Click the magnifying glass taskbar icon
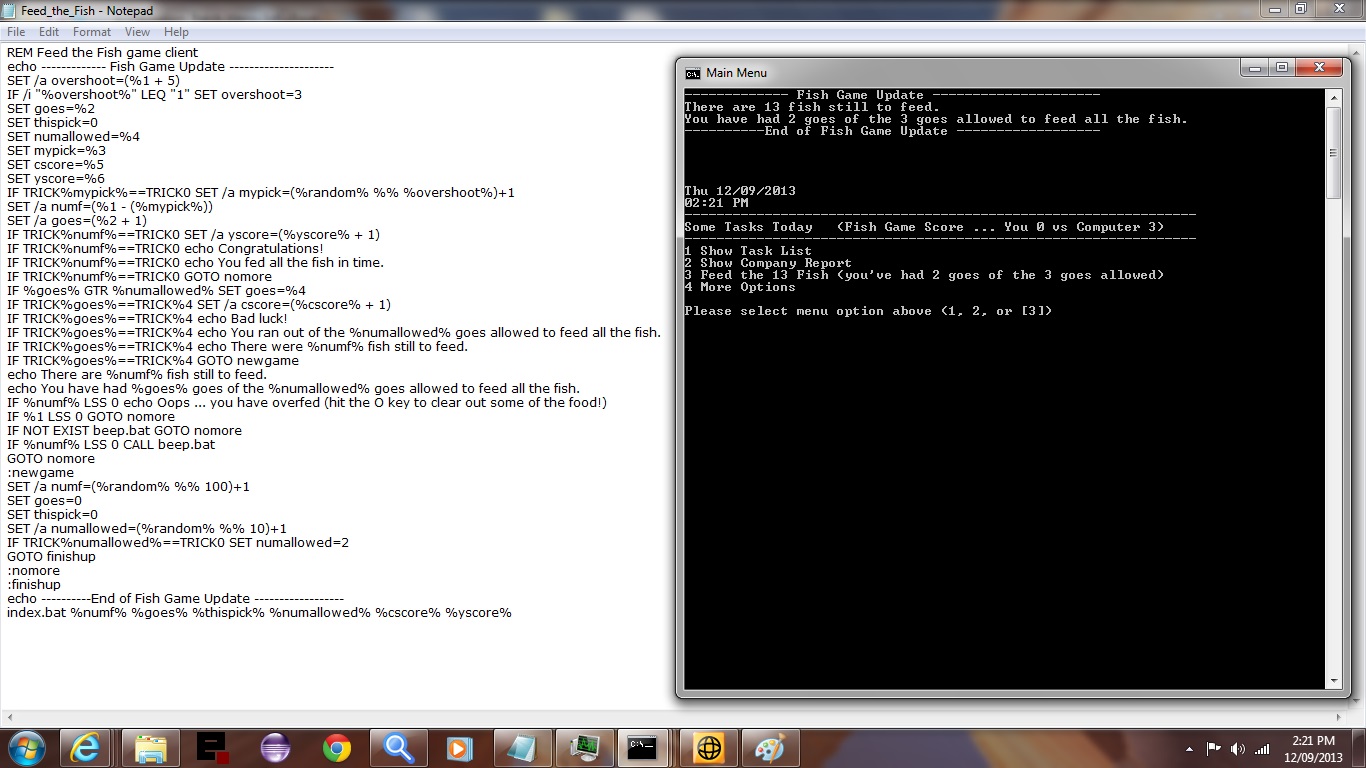1366x768 pixels. (x=398, y=748)
